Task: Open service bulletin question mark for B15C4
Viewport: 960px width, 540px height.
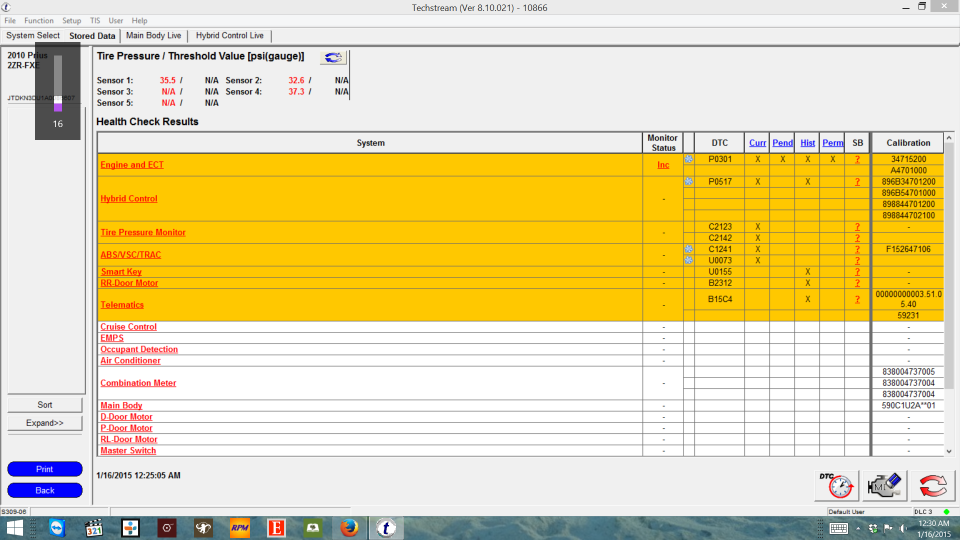Action: (857, 299)
